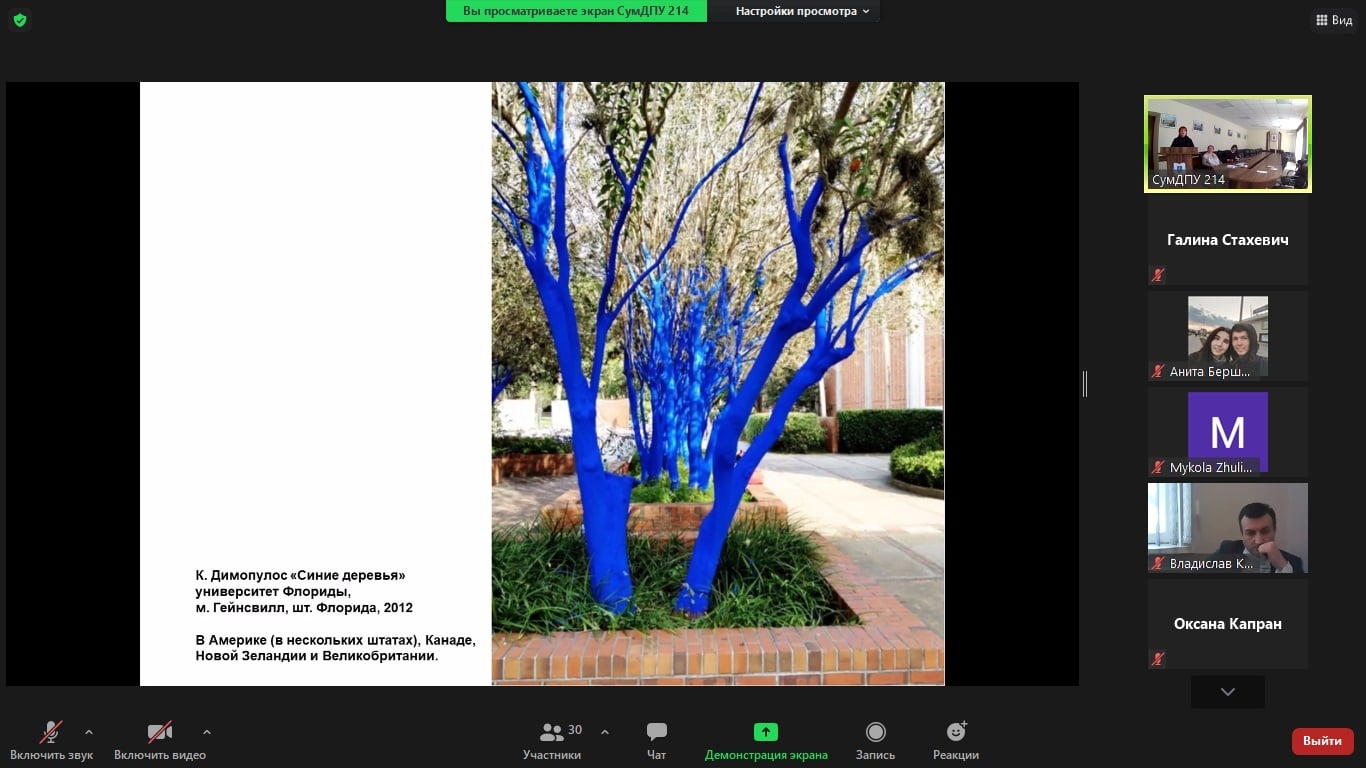Viewport: 1366px width, 768px height.
Task: Click muted mic icon on Галина Стахевич tile
Action: [x=1158, y=275]
